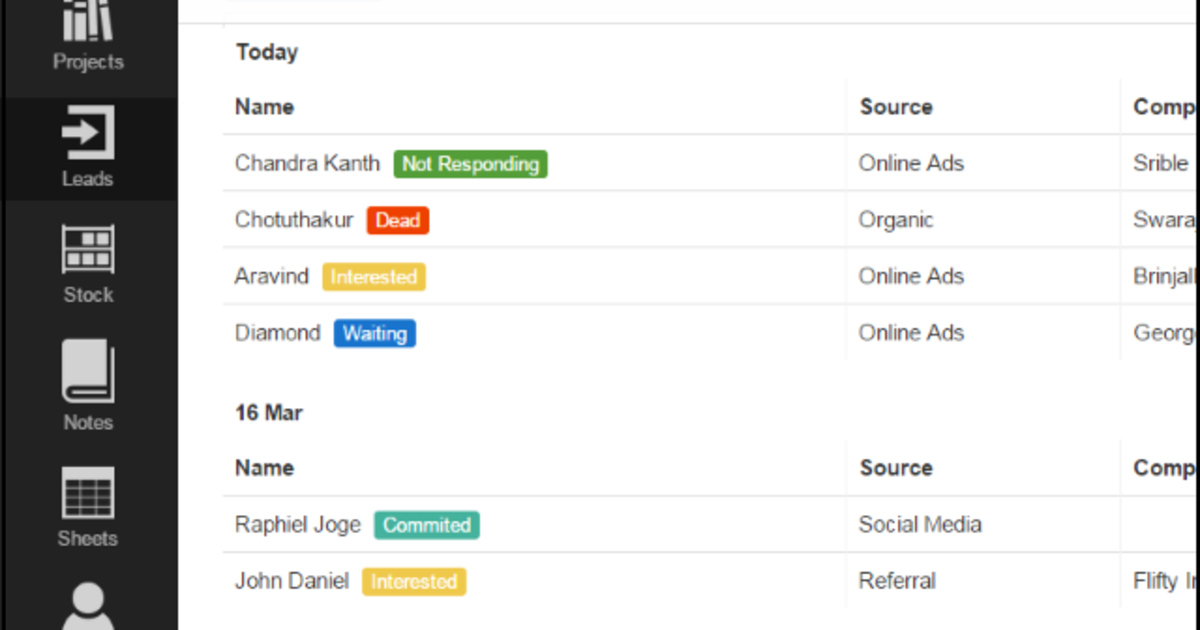Click the Waiting badge next to Diamond

[x=374, y=333]
